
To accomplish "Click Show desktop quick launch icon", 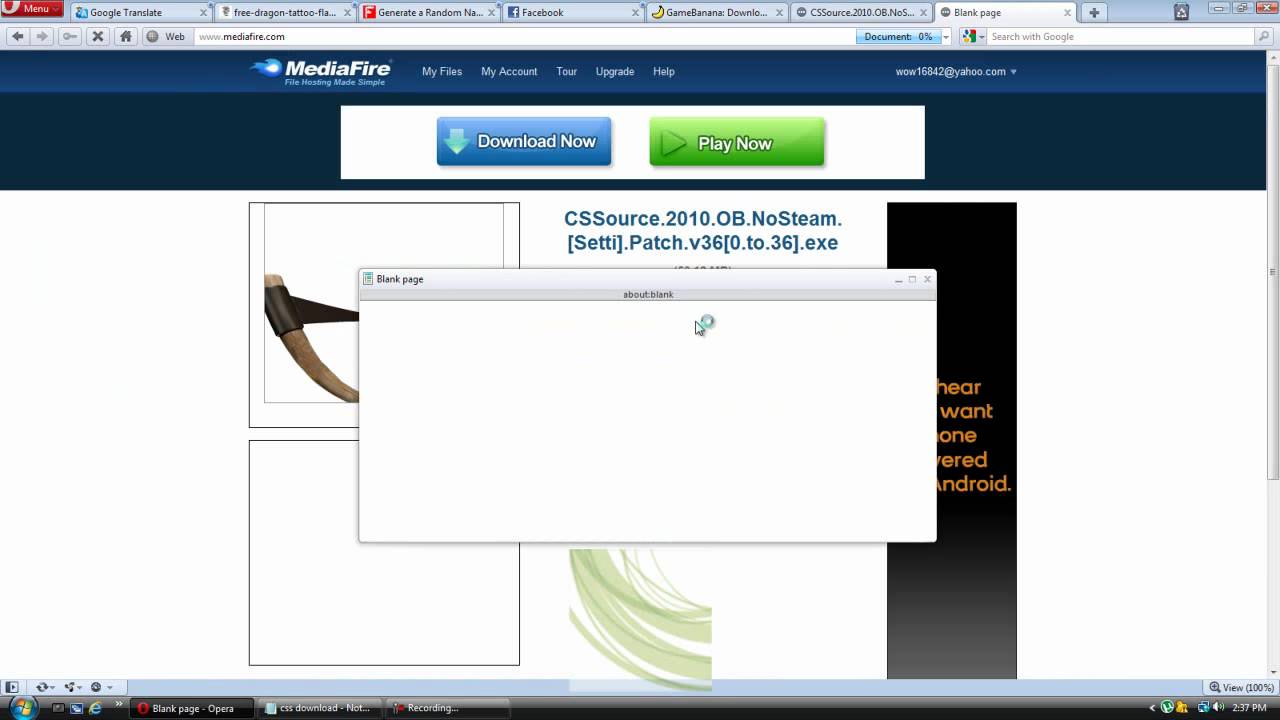I will point(58,708).
